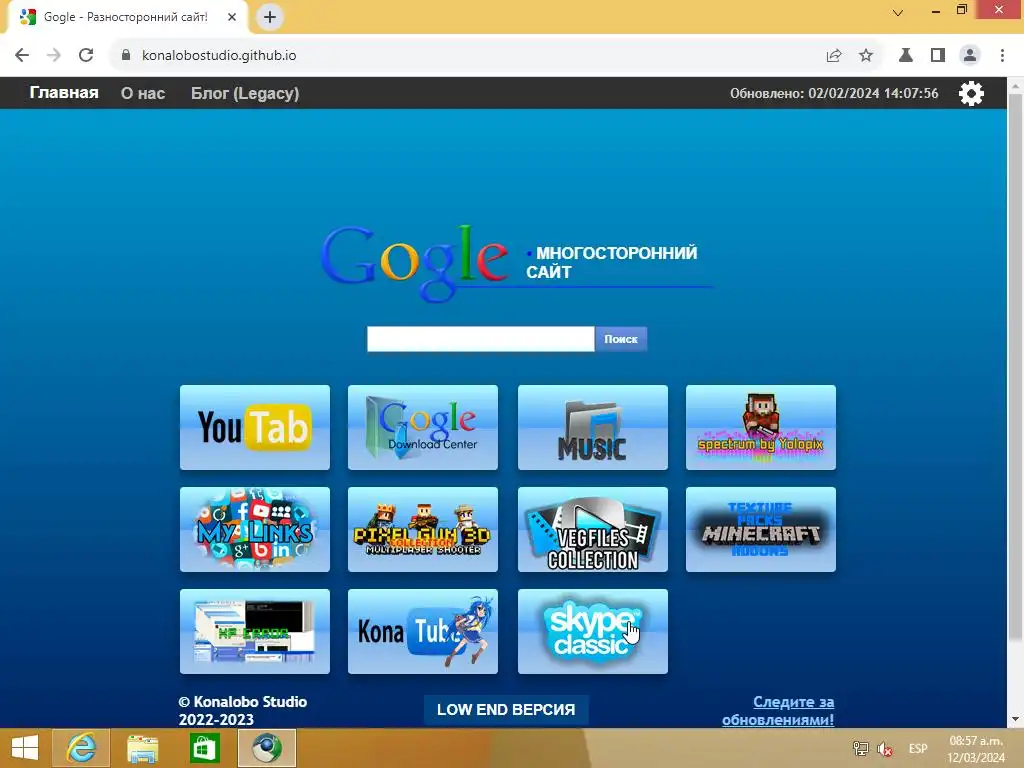Select the Gogle browser tab
1024x768 pixels.
click(127, 17)
